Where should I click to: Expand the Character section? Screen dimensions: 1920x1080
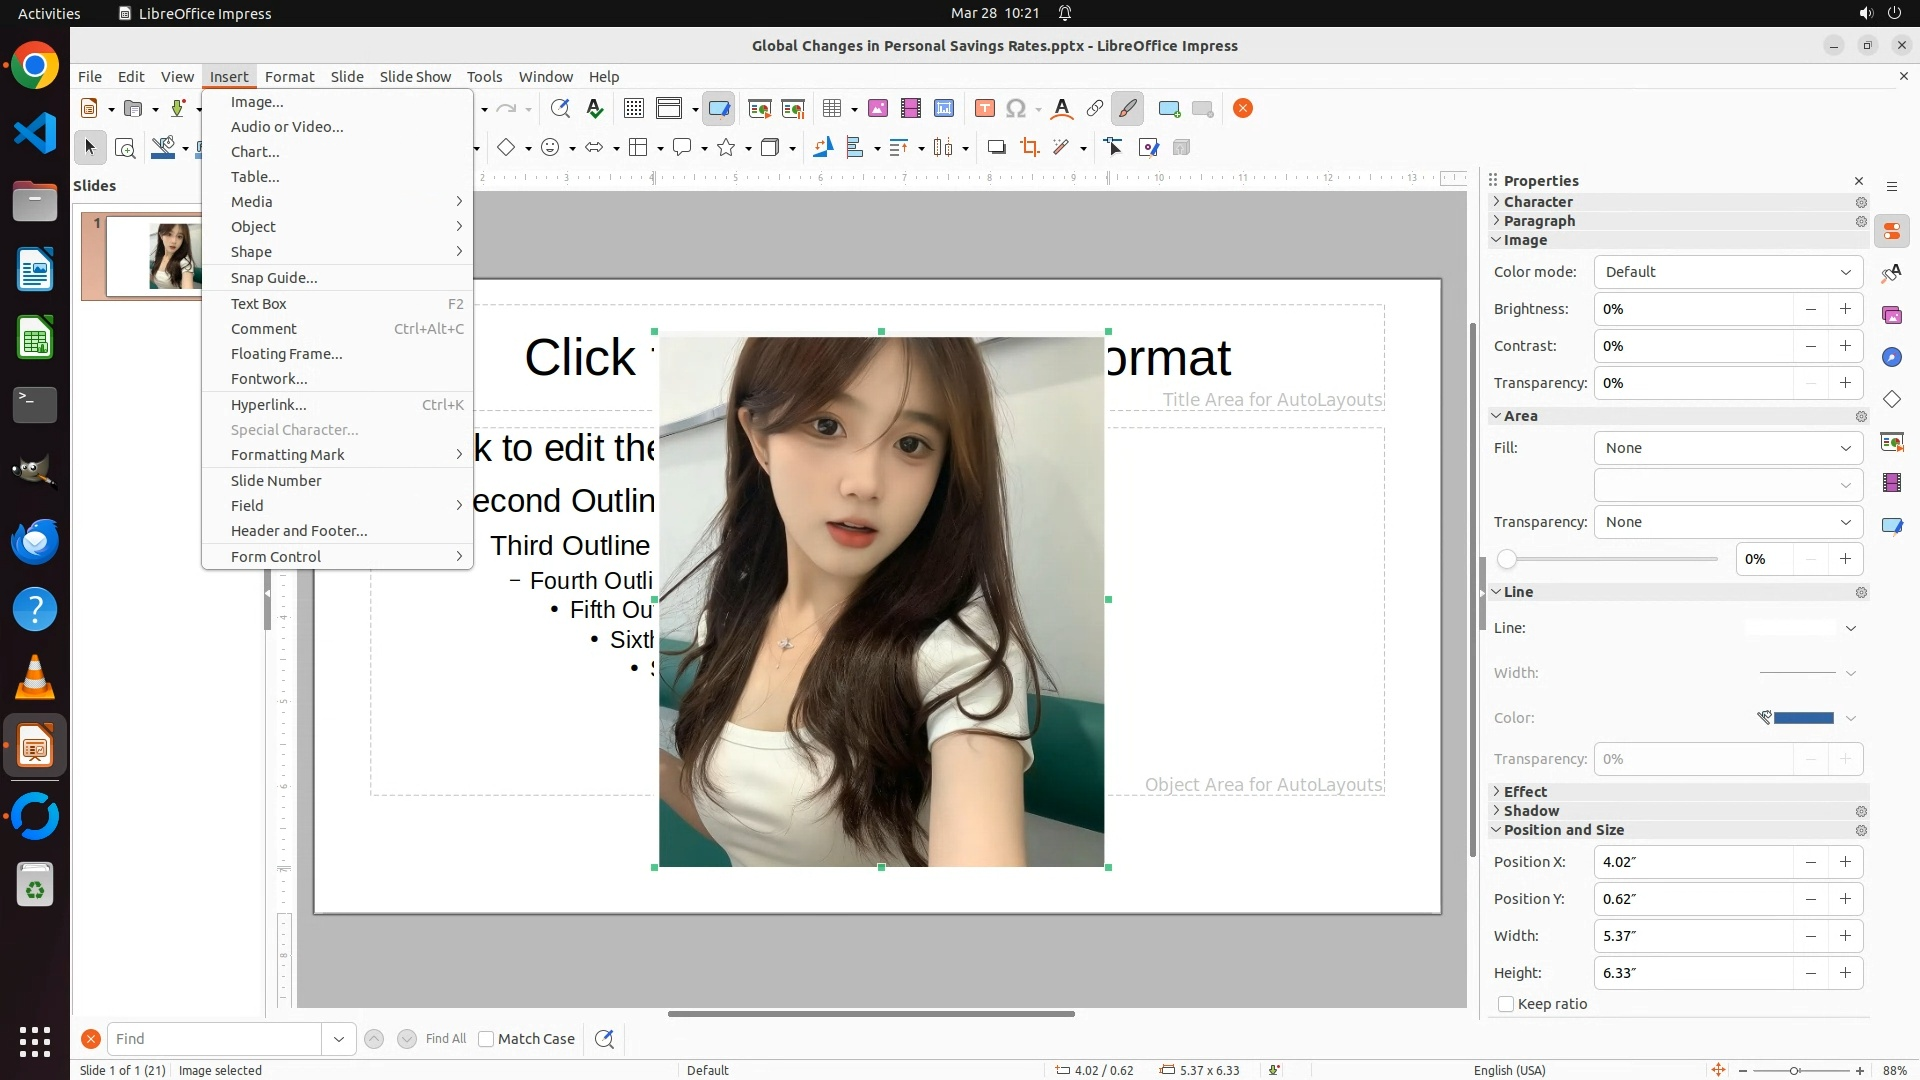point(1538,202)
